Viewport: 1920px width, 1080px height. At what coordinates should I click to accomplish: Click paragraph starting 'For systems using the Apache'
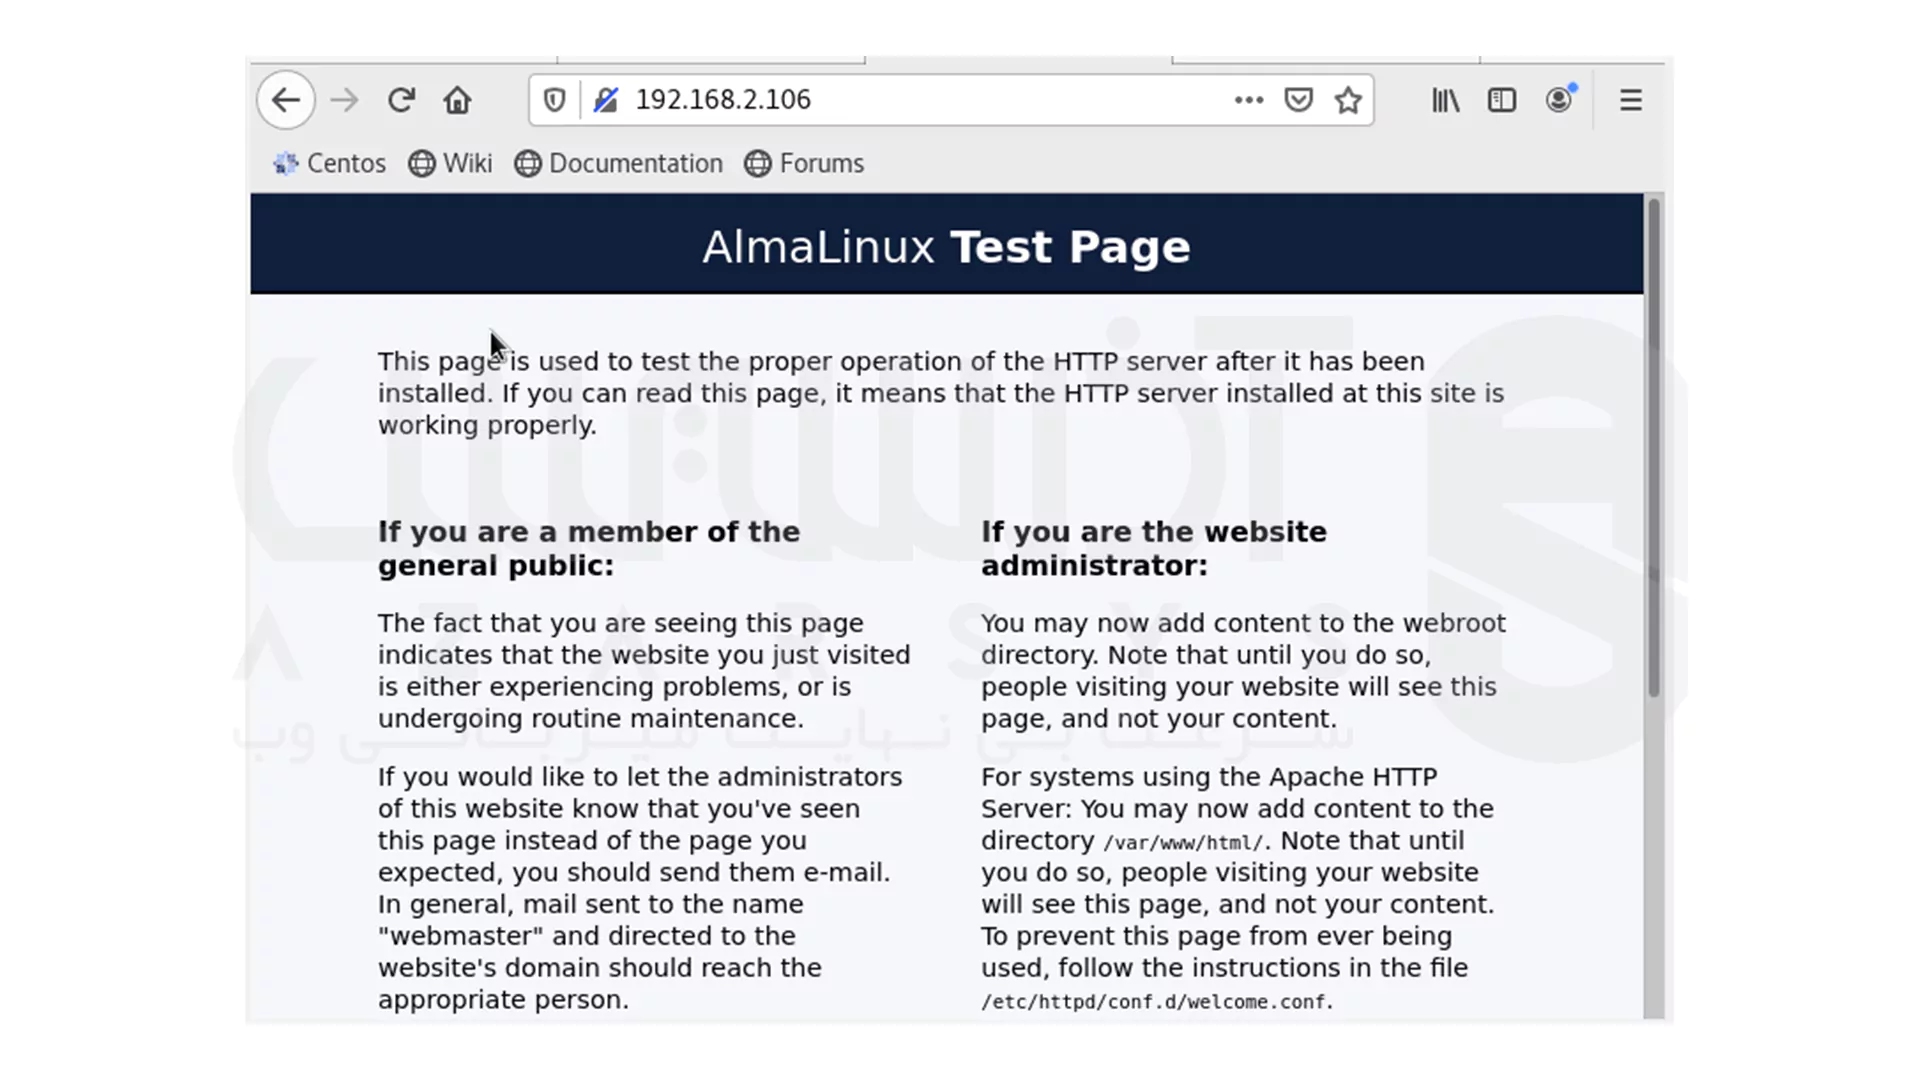(1238, 888)
